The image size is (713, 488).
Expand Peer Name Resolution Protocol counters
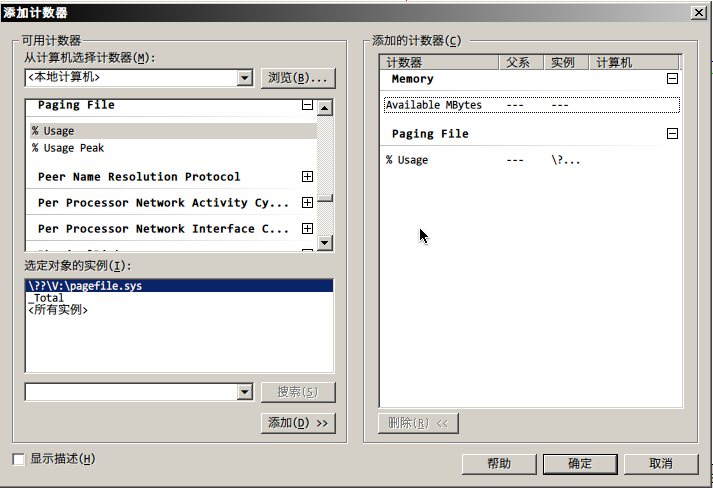307,177
